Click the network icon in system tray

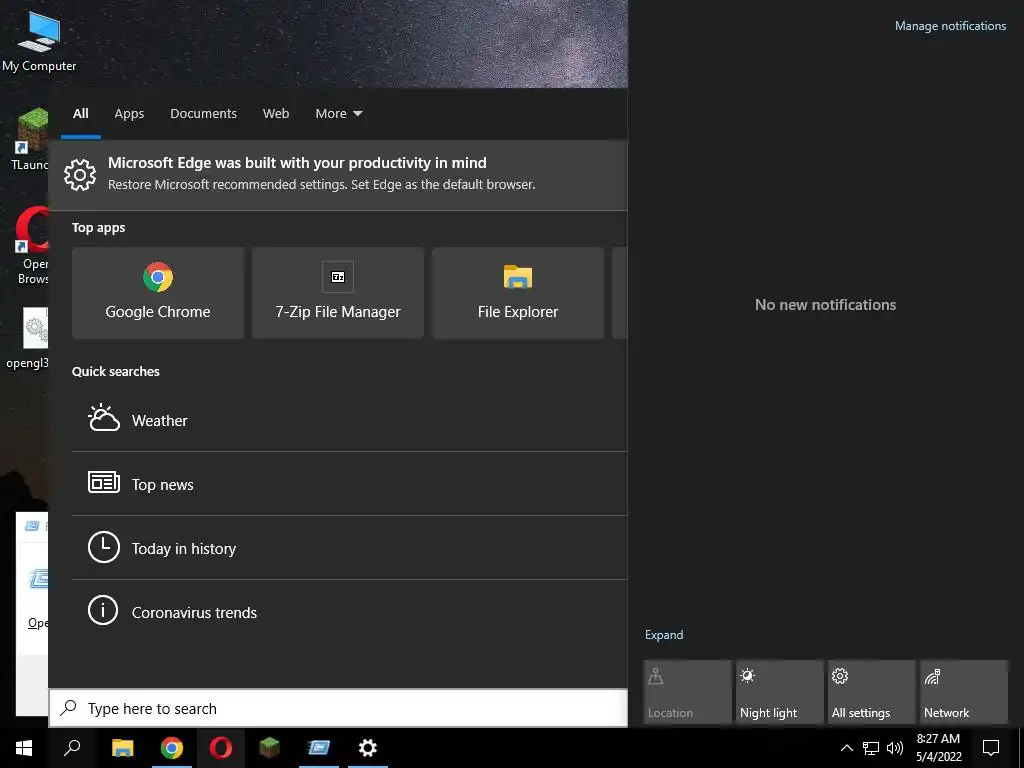click(871, 748)
